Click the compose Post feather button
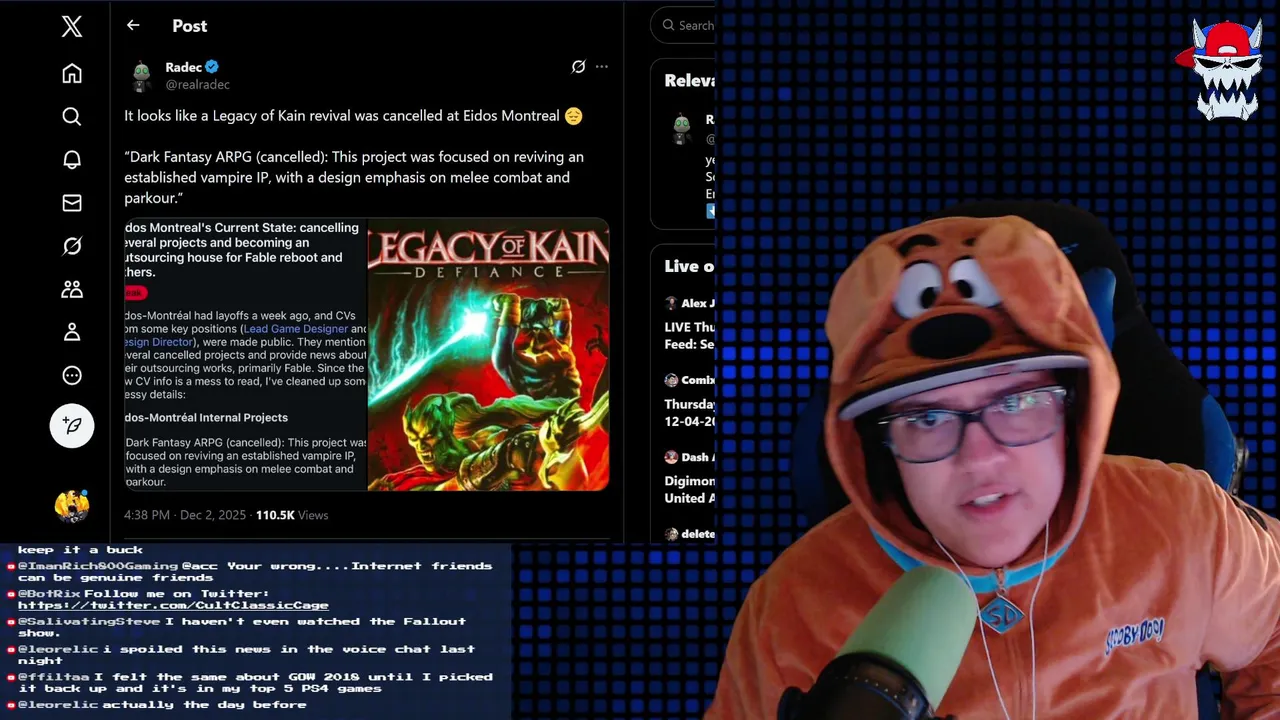Screen dimensions: 1280x720 pos(72,426)
